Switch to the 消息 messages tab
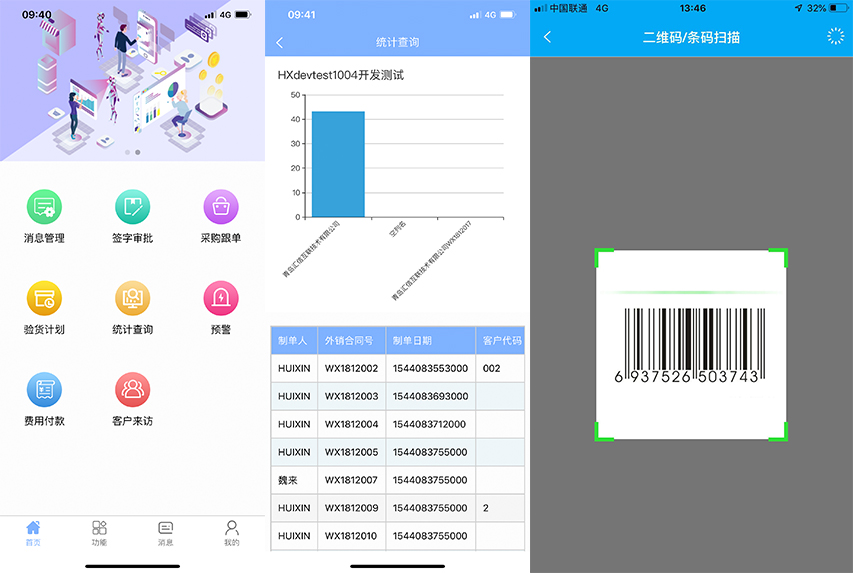 point(165,533)
